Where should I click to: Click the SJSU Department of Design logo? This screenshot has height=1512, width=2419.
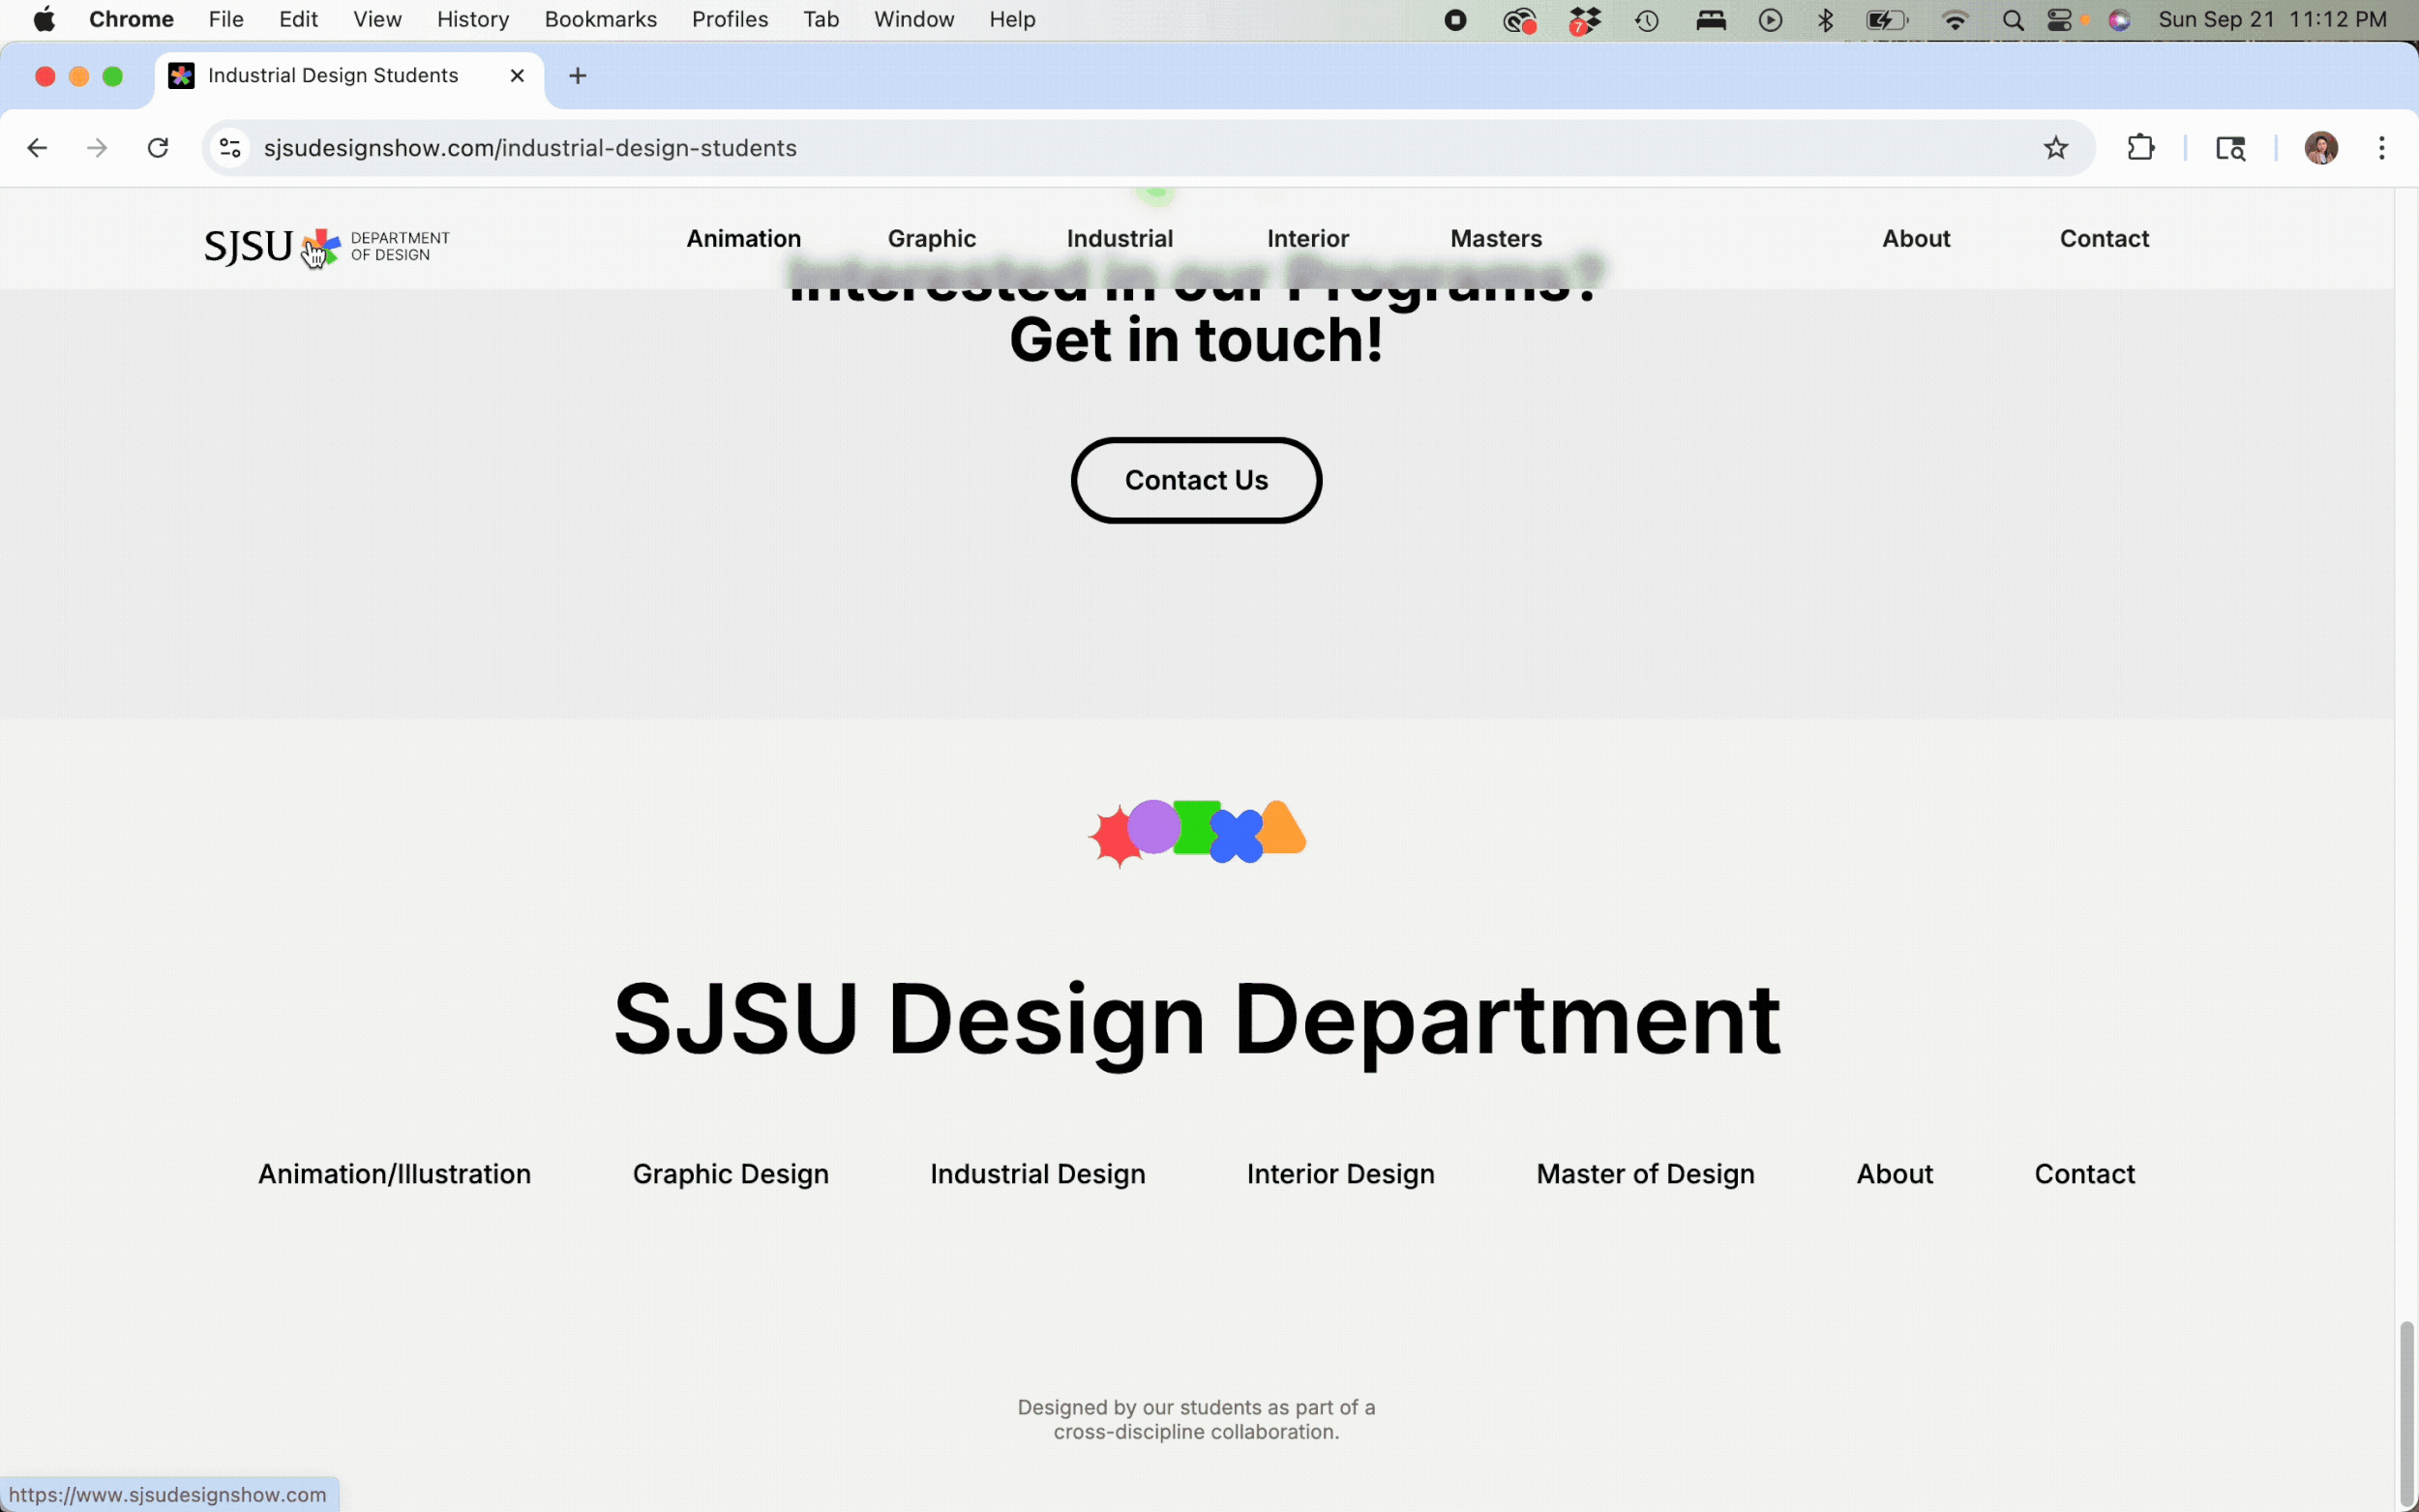point(326,245)
